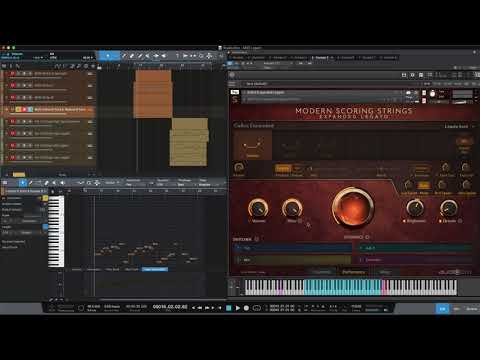
Task: Select the blue switch row in the instrument
Action: pos(292,248)
